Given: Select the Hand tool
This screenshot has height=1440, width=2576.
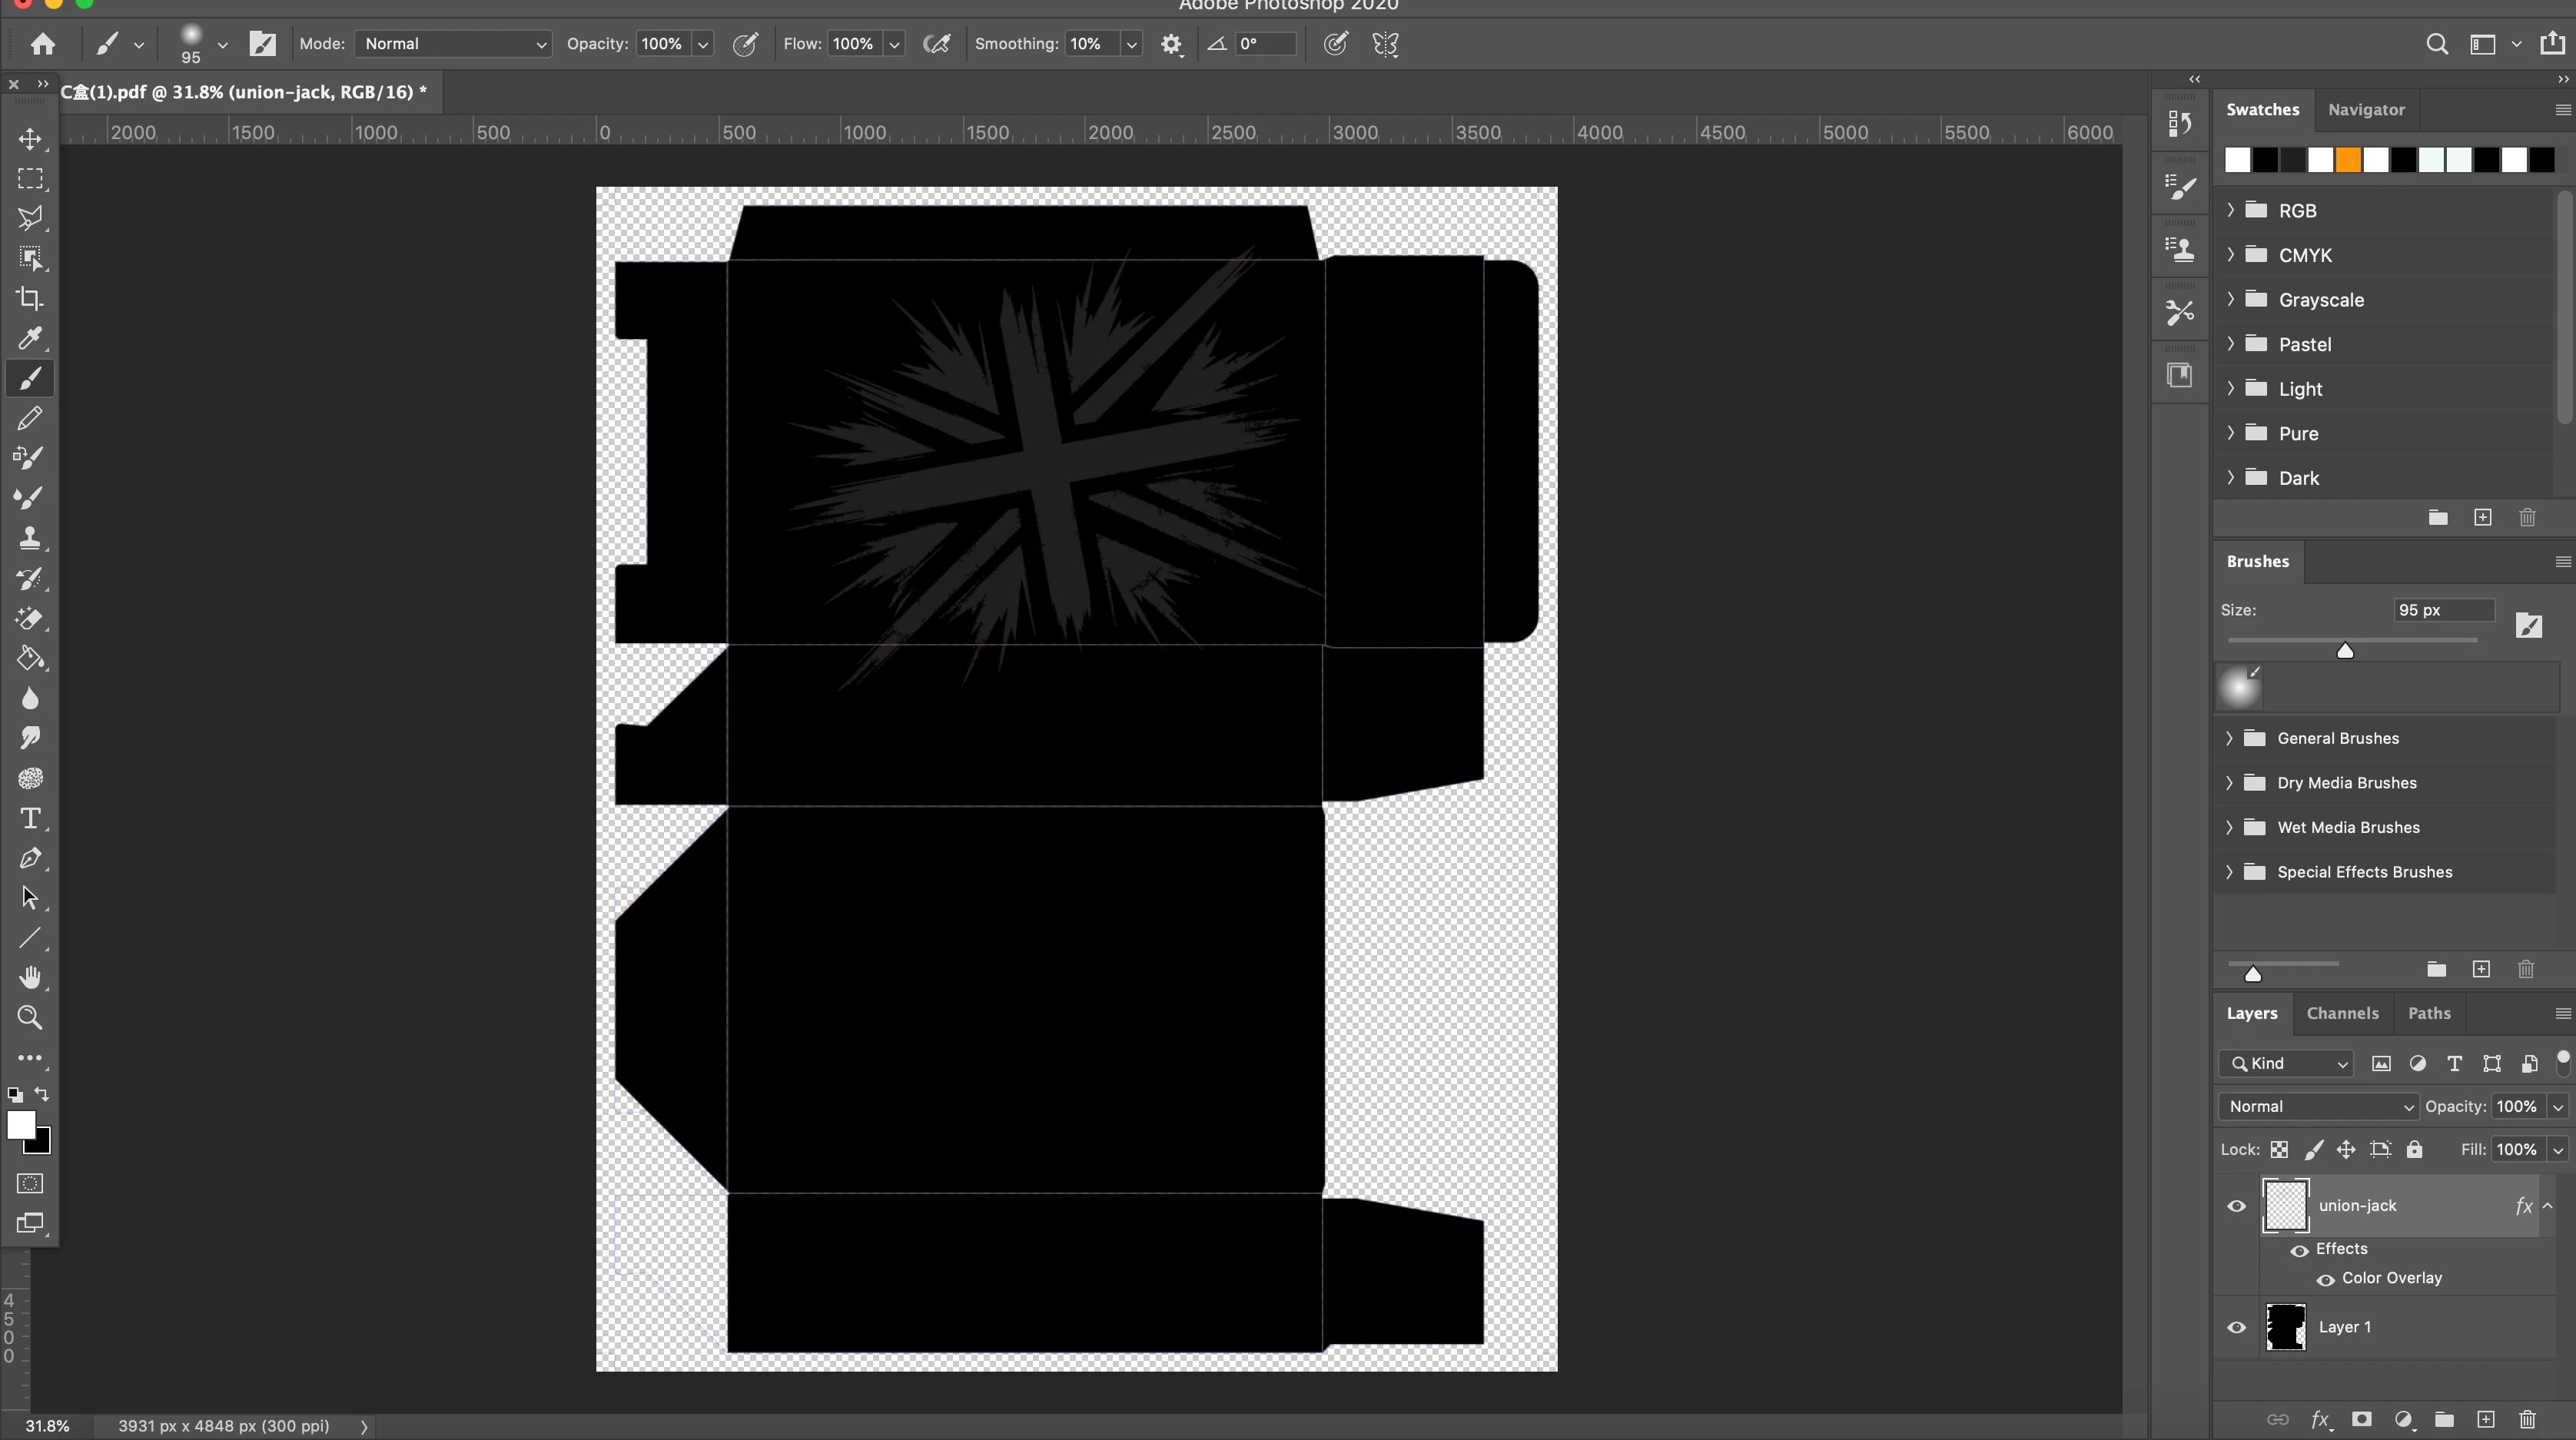Looking at the screenshot, I should point(30,977).
